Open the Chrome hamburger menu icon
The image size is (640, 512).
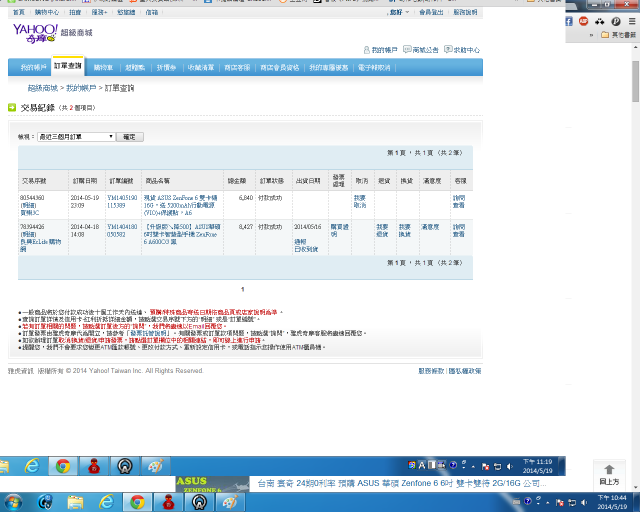[632, 21]
